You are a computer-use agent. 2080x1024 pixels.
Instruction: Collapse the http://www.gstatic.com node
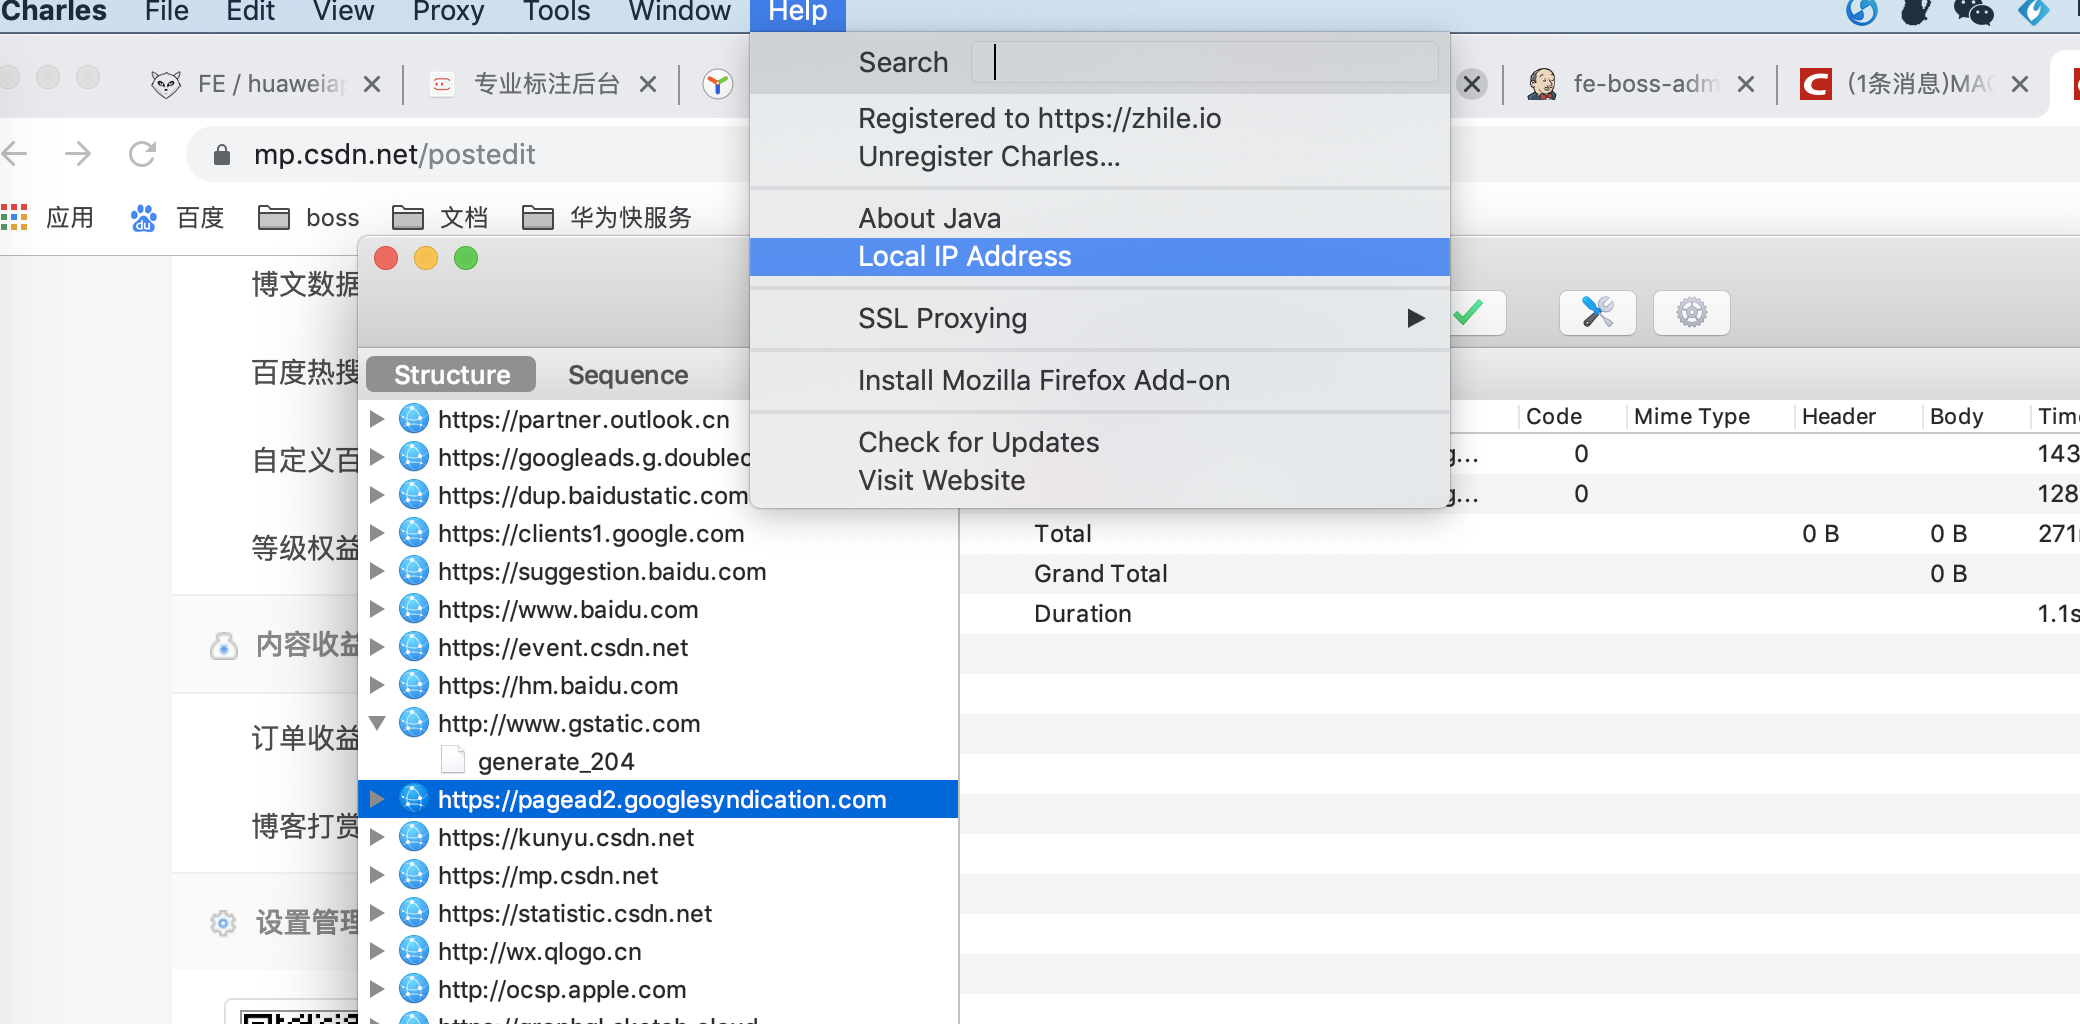pyautogui.click(x=377, y=723)
